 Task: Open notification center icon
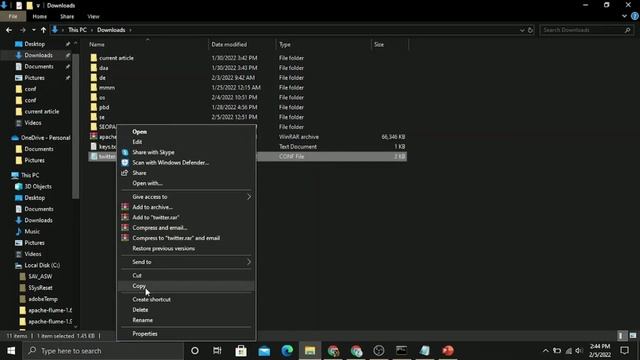624,351
